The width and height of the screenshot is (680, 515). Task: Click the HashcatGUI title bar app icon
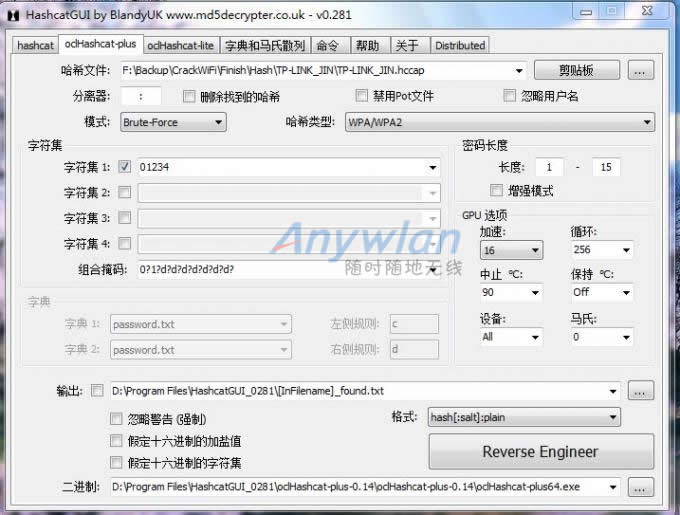[x=13, y=16]
